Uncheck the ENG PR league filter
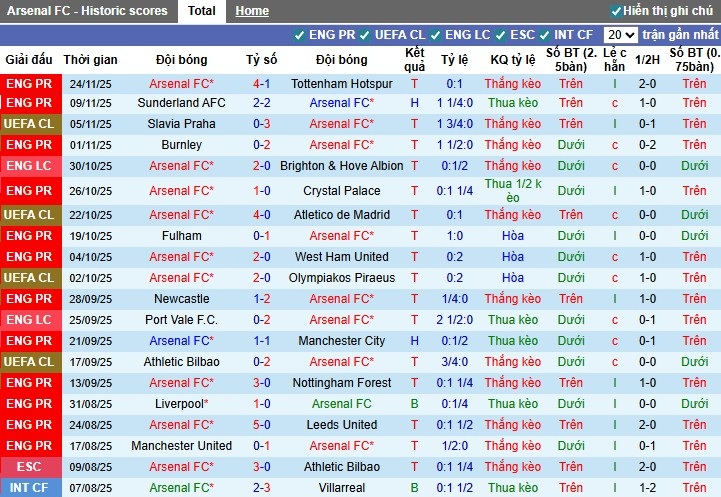The height and width of the screenshot is (497, 721). point(300,35)
